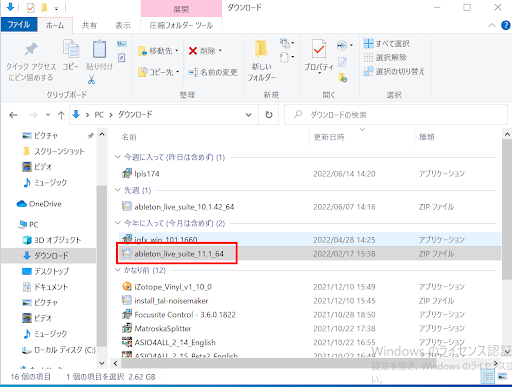Switch to the Home (ホーム) tab
The image size is (512, 387).
[x=55, y=25]
